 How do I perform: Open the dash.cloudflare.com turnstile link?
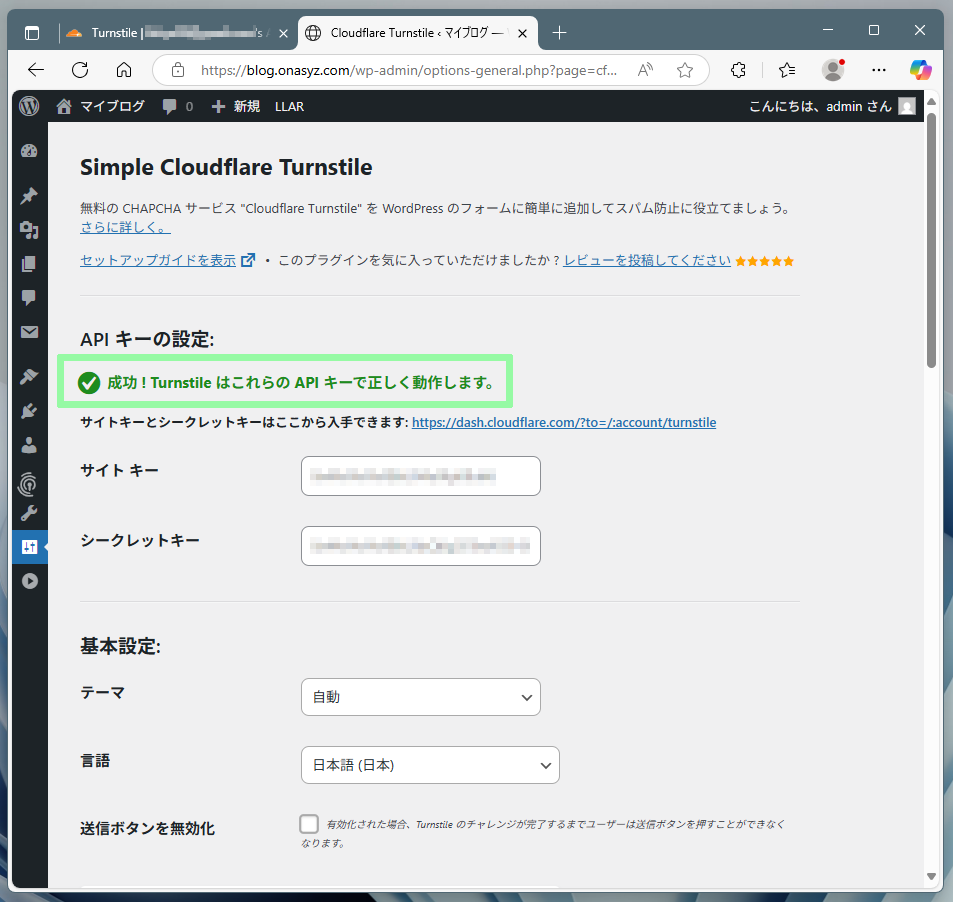(x=563, y=422)
